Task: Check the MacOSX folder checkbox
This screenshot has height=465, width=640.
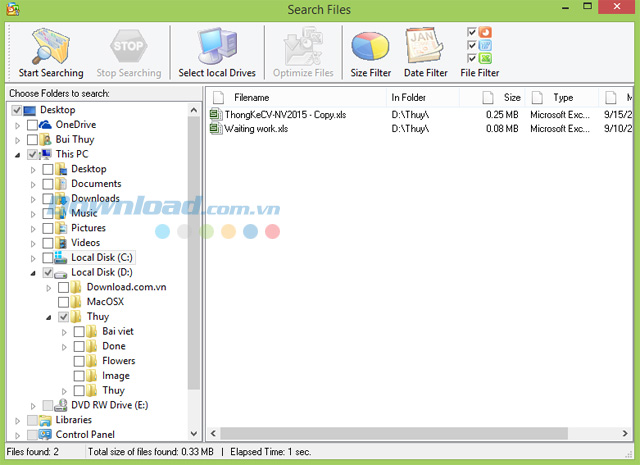Action: [63, 302]
